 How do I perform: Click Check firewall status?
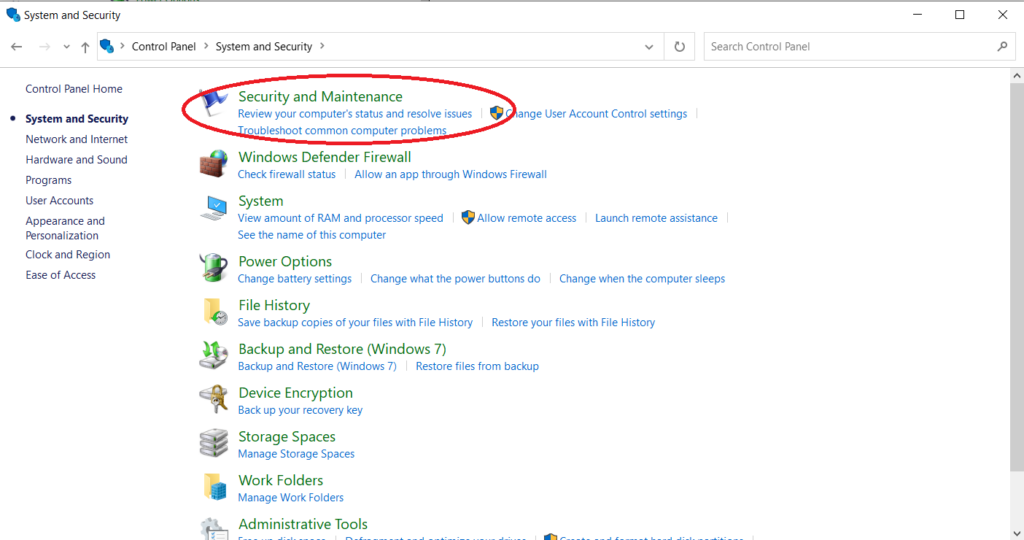tap(287, 174)
